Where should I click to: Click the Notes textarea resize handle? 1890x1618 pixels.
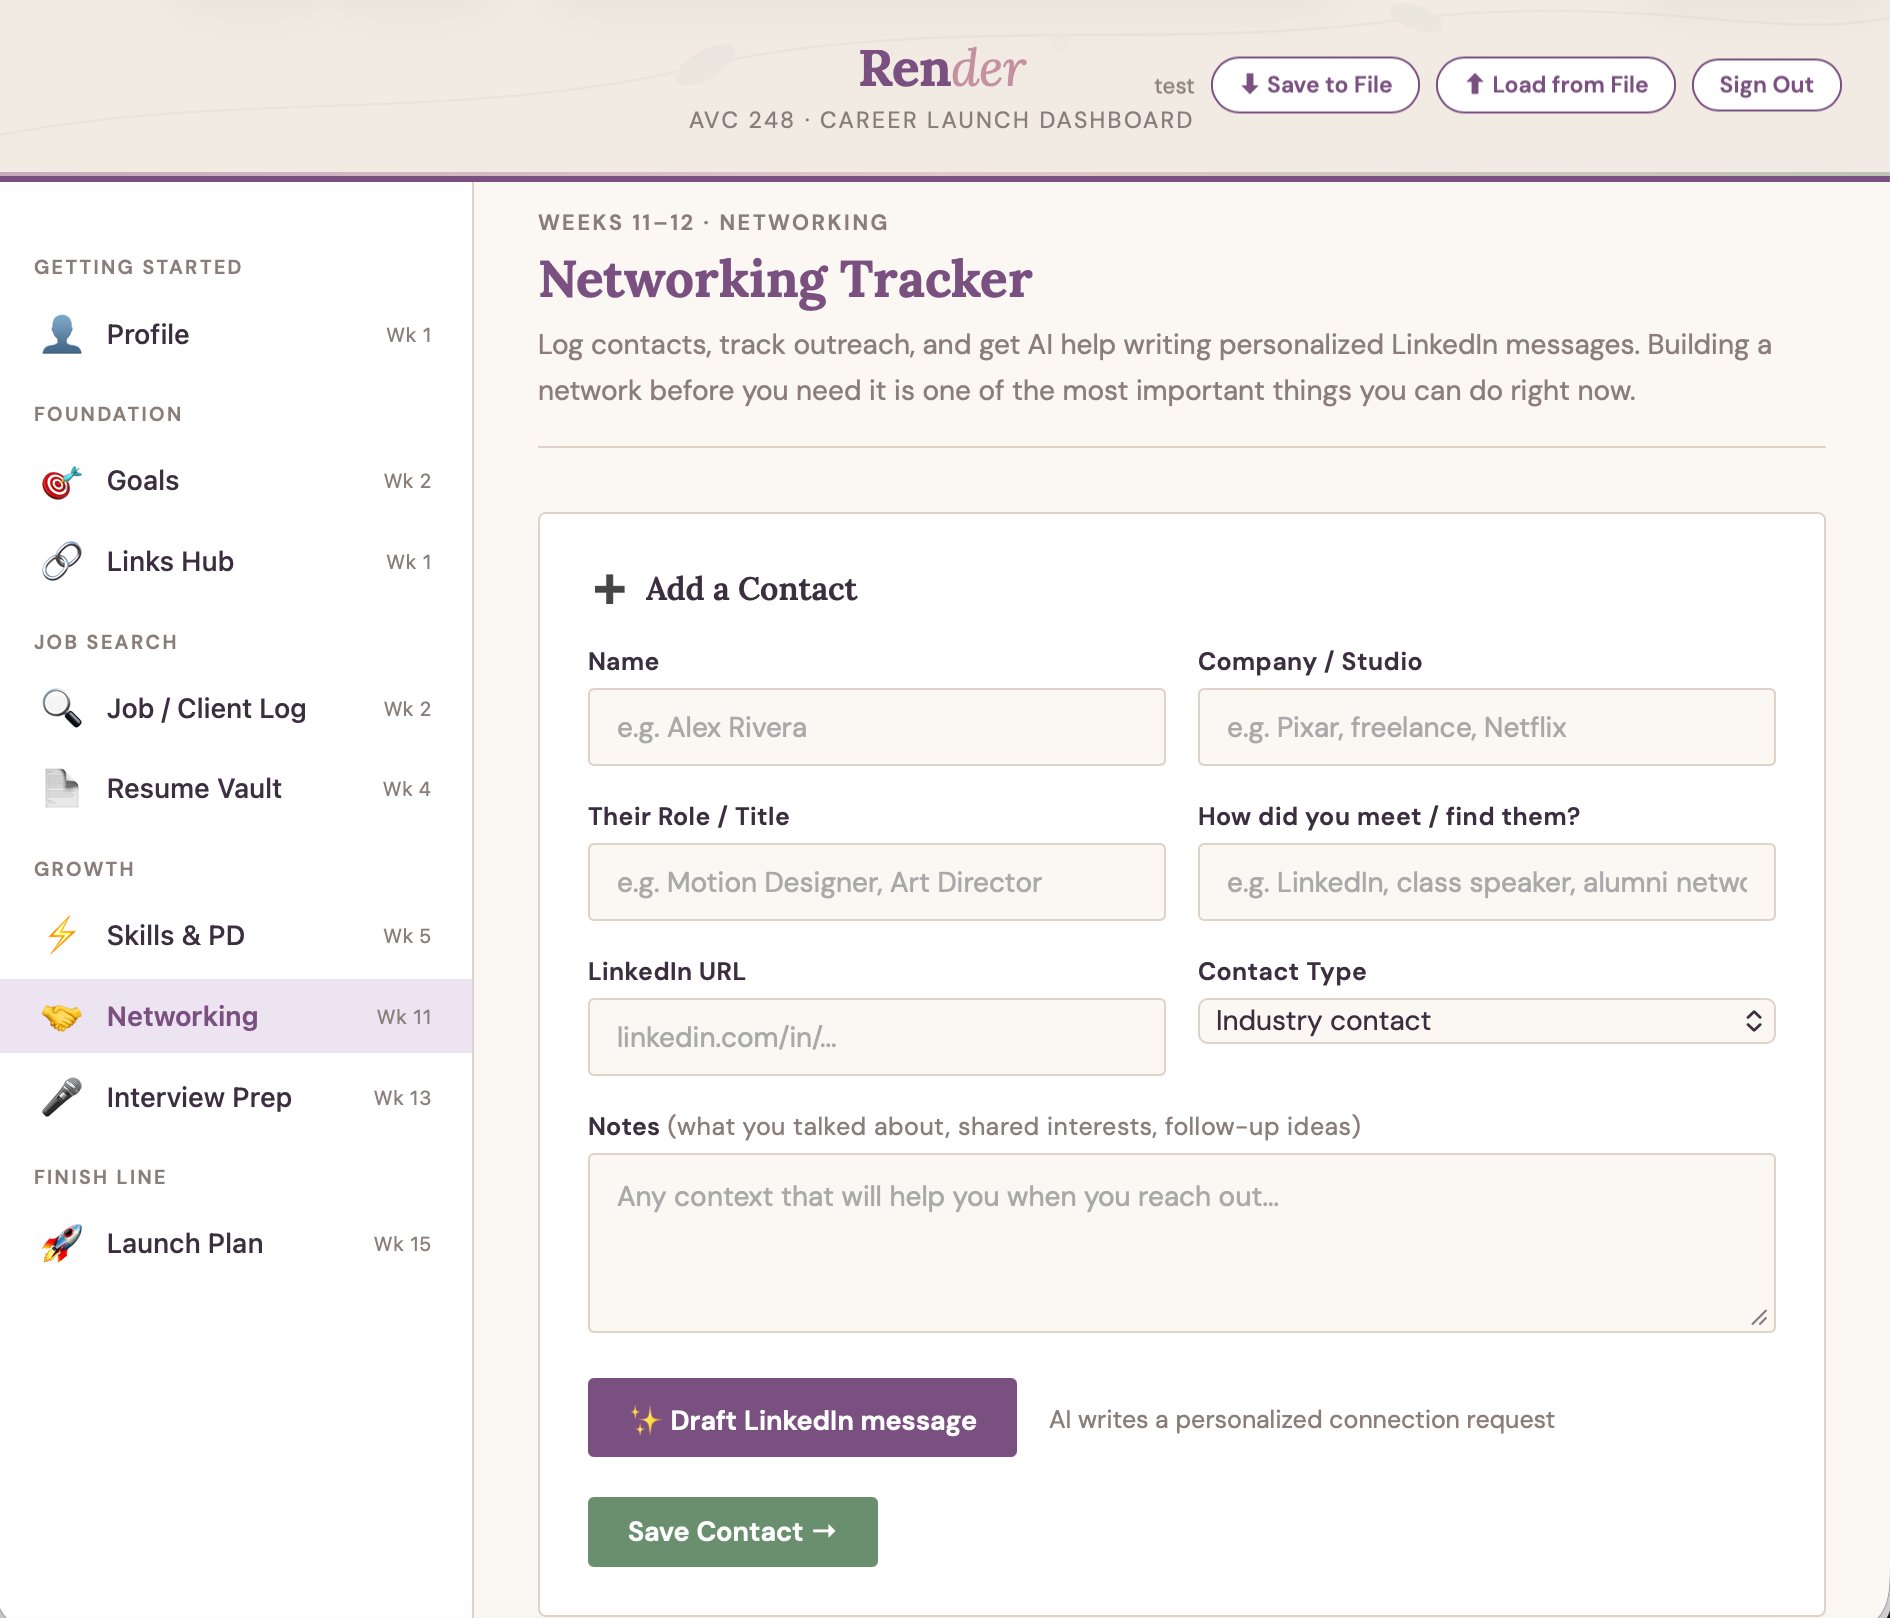tap(1759, 1317)
